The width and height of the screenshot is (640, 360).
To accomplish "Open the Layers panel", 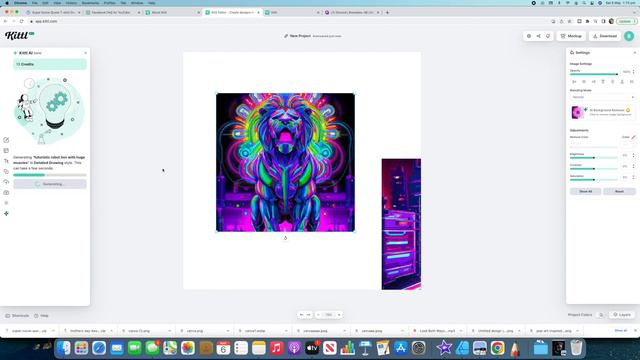I will [622, 315].
